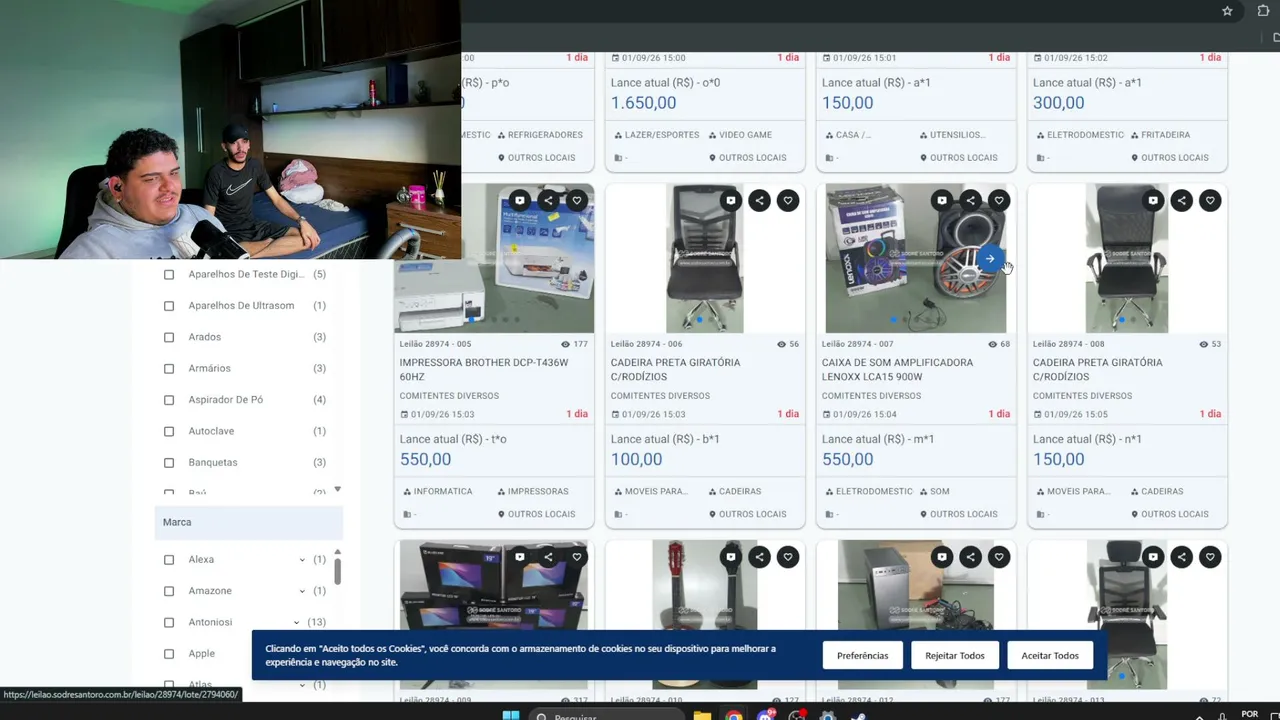Screen dimensions: 1280x720
Task: Select the Banquetas category checkbox
Action: pos(169,463)
